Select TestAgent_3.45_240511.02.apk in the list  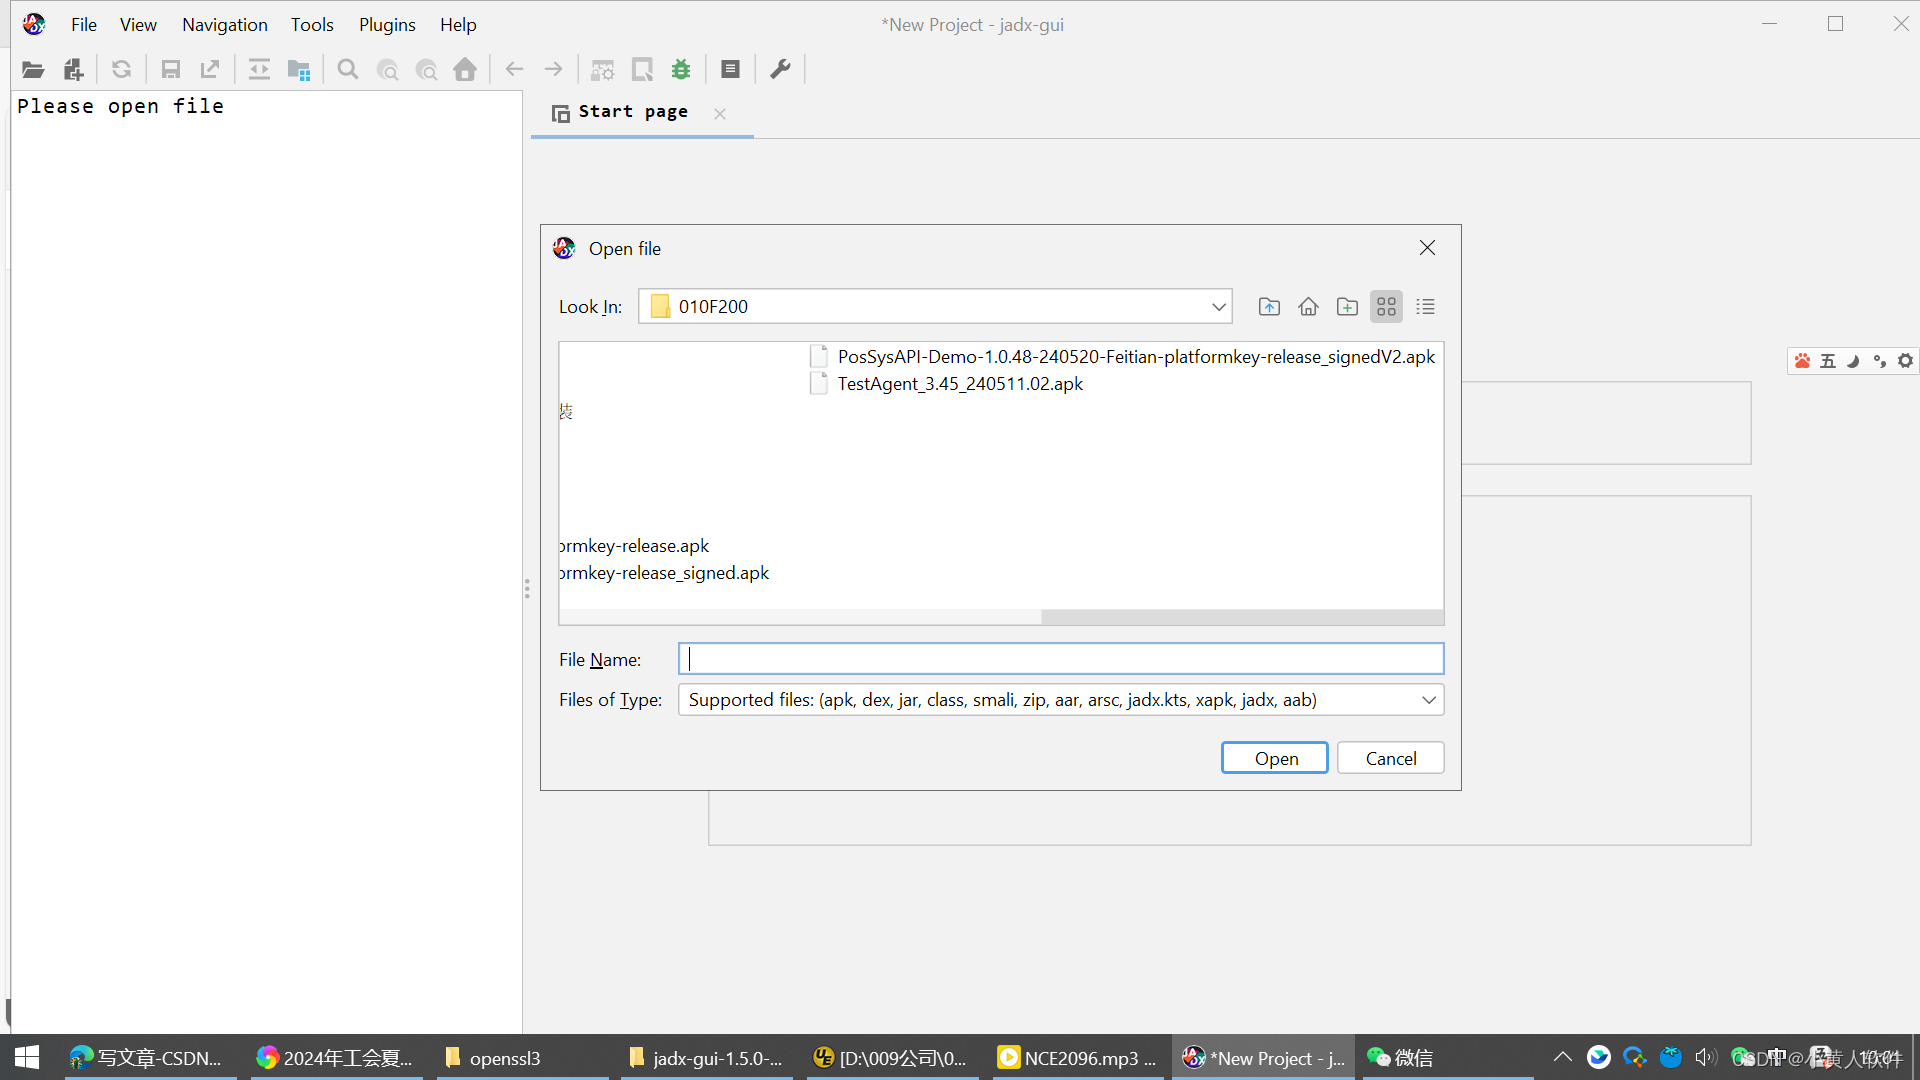click(959, 383)
